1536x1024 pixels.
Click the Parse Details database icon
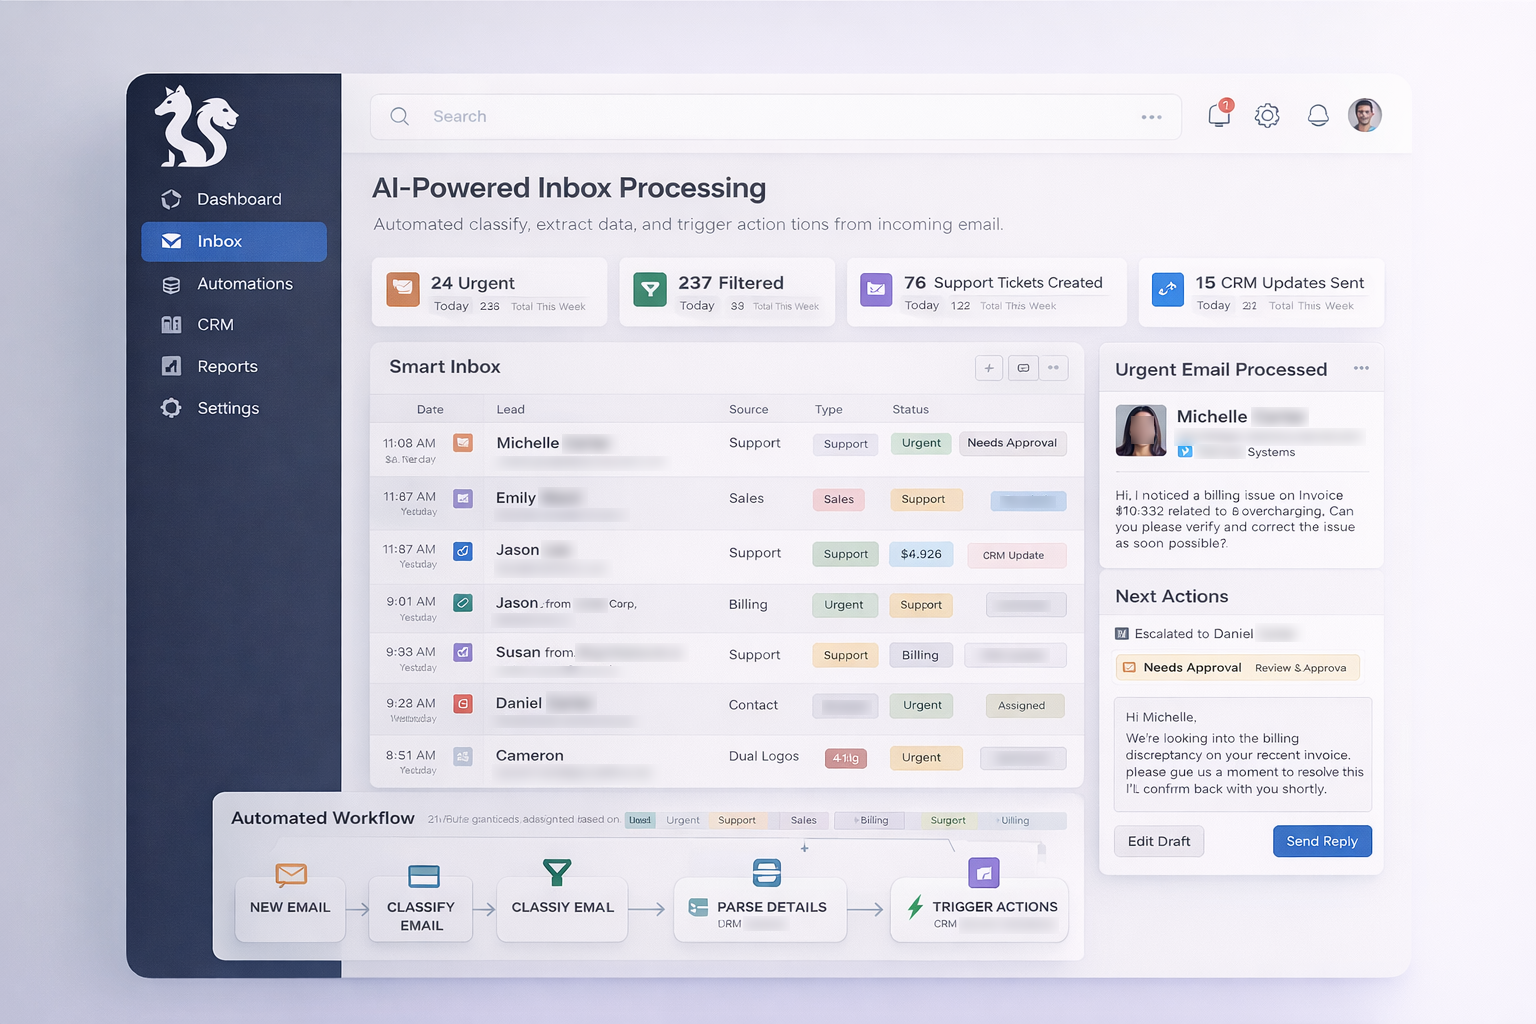pyautogui.click(x=767, y=872)
